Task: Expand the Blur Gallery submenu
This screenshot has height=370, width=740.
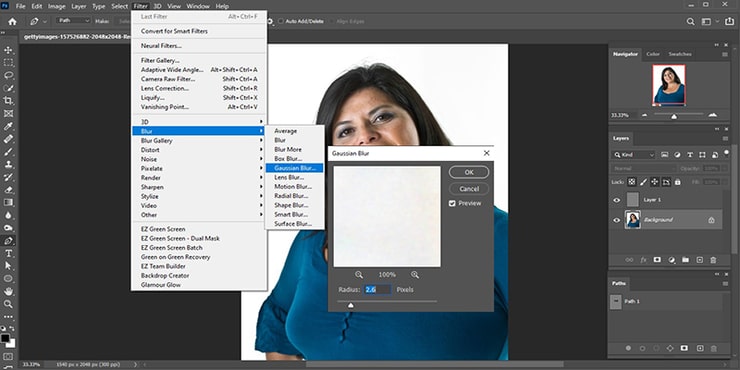Action: click(199, 141)
